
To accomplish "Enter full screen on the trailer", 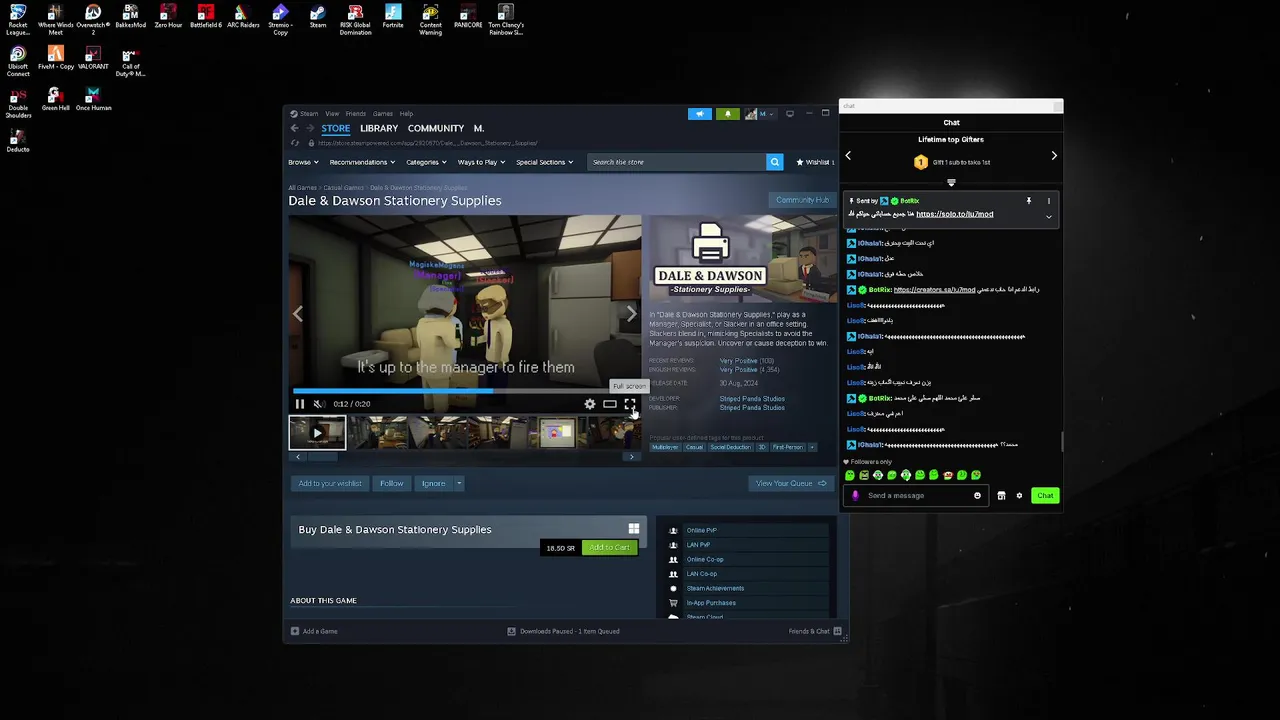I will 630,404.
